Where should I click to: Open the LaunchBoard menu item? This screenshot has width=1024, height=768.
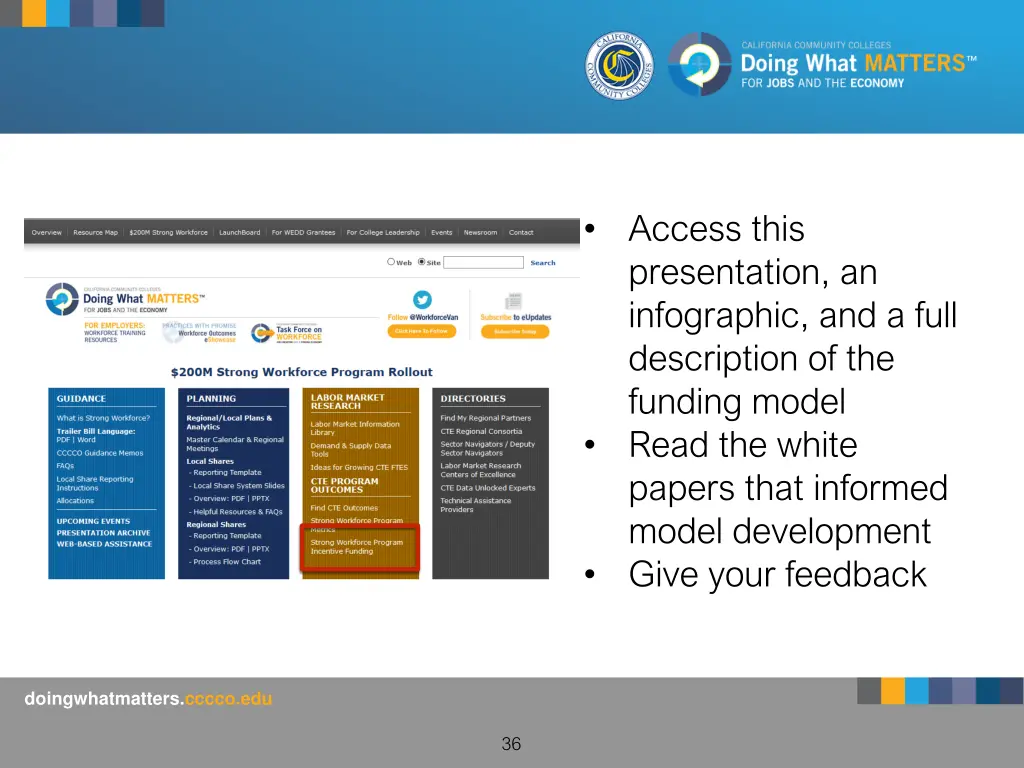(239, 233)
